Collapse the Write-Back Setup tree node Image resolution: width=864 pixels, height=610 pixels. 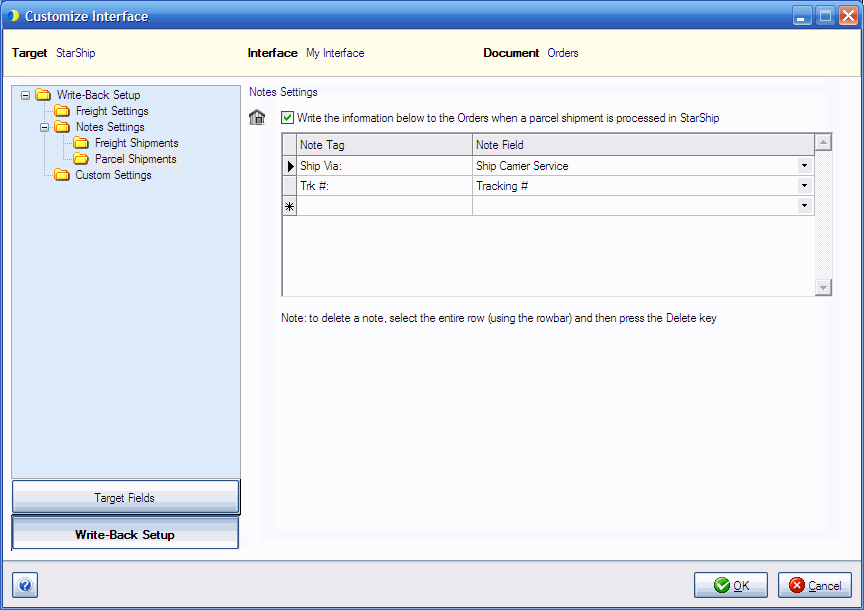[x=25, y=95]
